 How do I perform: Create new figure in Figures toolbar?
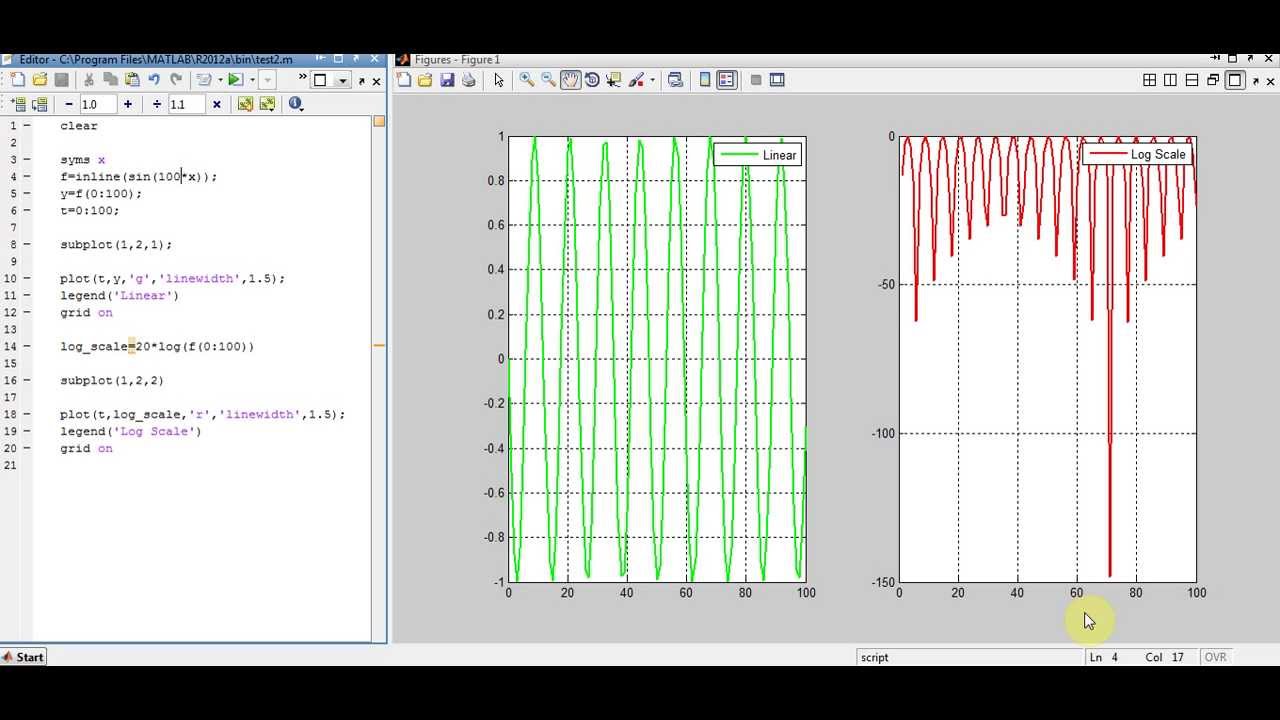tap(404, 80)
